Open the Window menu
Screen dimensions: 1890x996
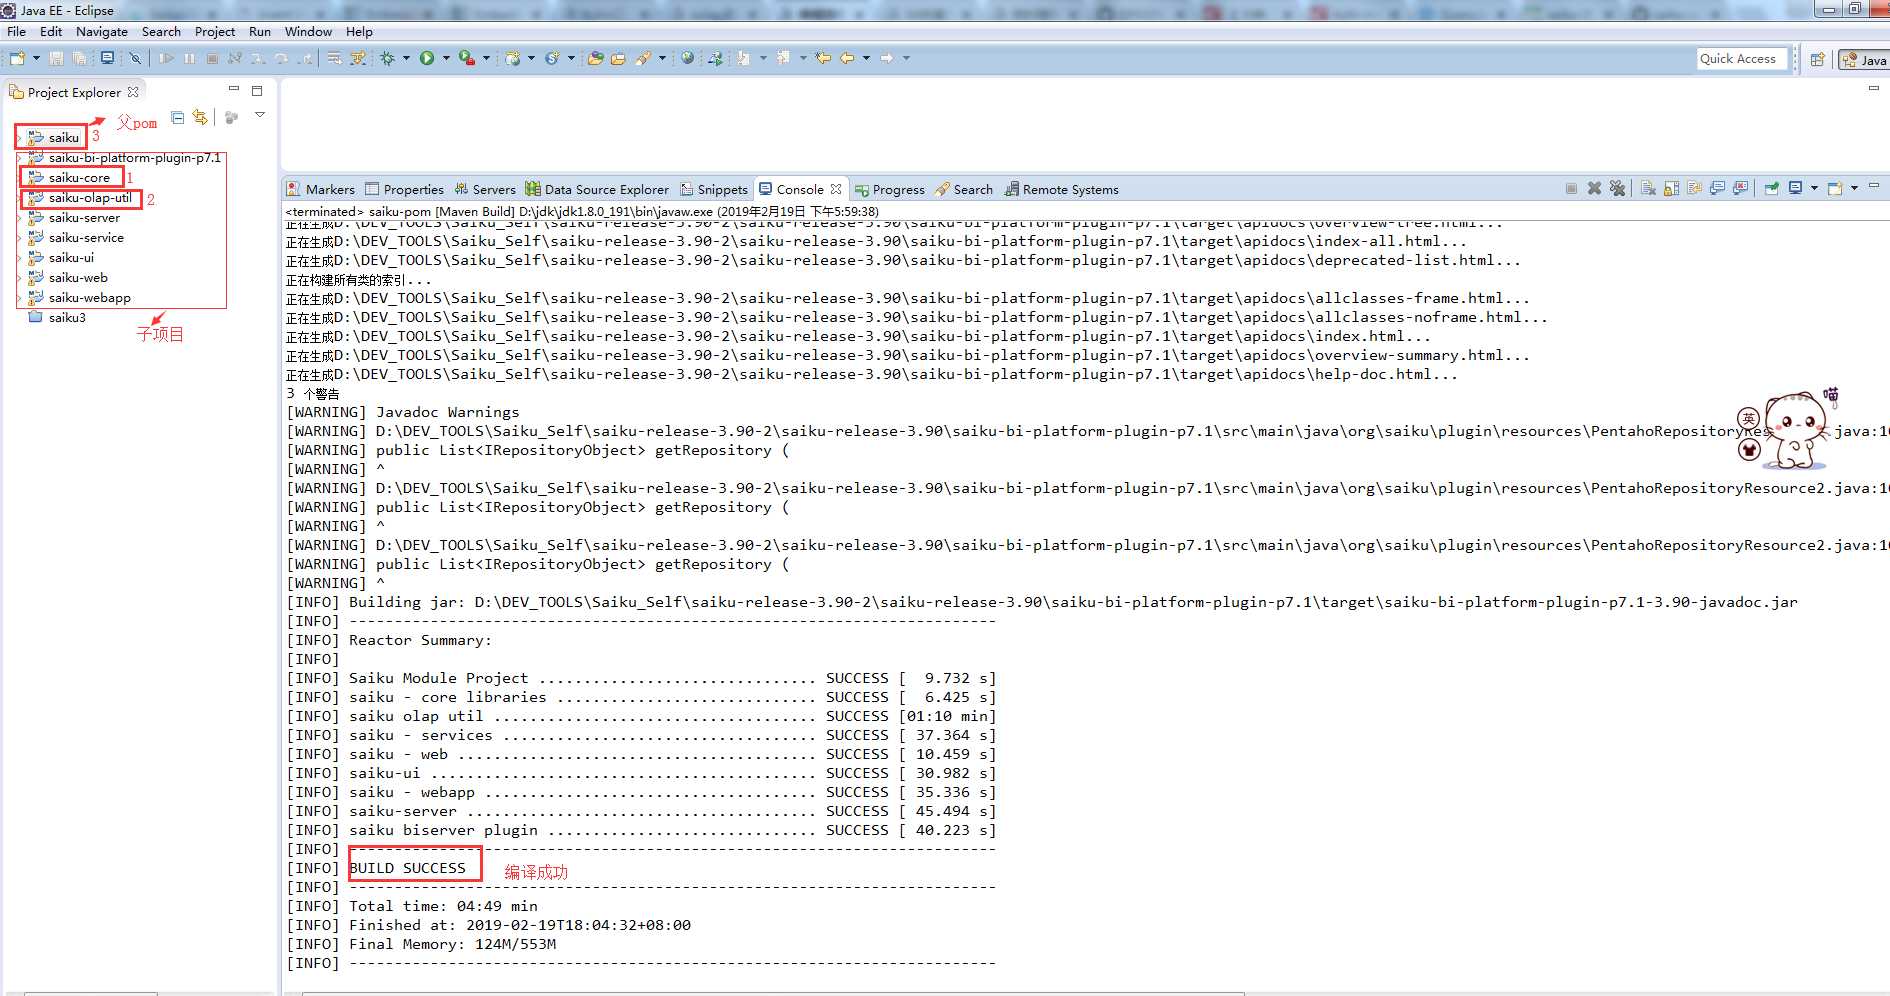(x=308, y=31)
